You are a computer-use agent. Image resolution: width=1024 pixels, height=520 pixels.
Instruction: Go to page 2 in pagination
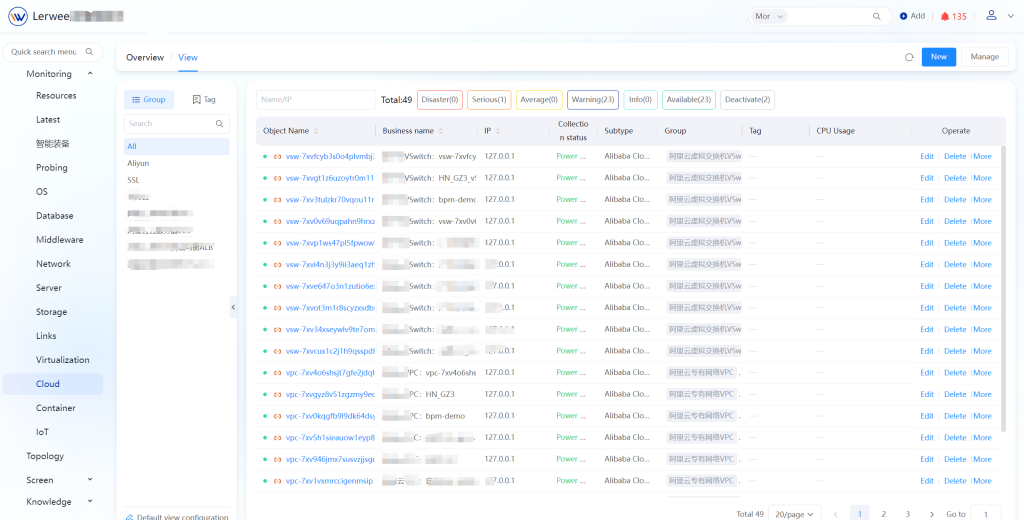[x=884, y=514]
